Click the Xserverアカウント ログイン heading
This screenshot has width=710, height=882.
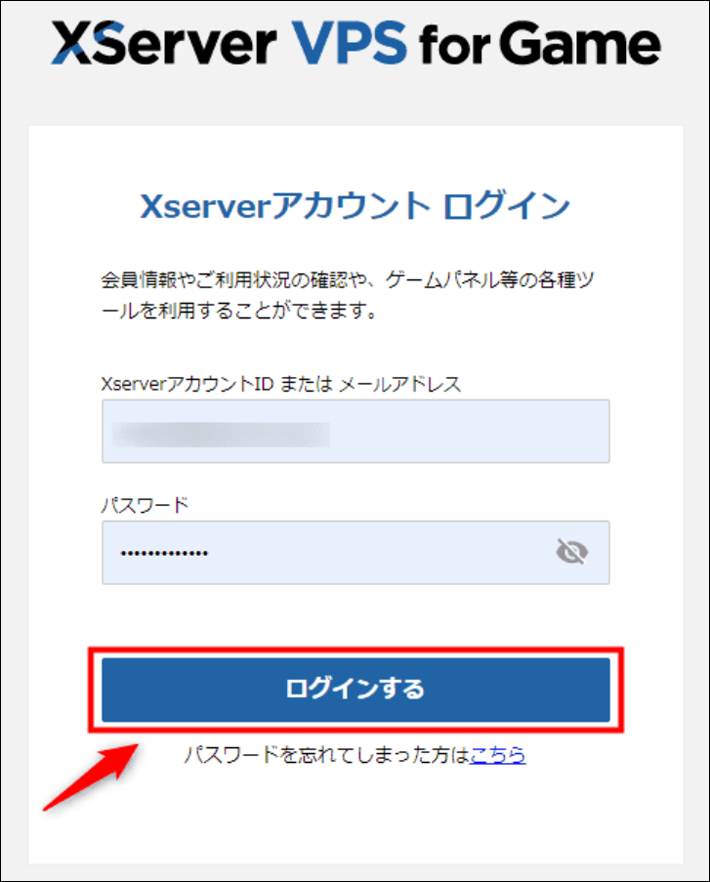pyautogui.click(x=356, y=206)
